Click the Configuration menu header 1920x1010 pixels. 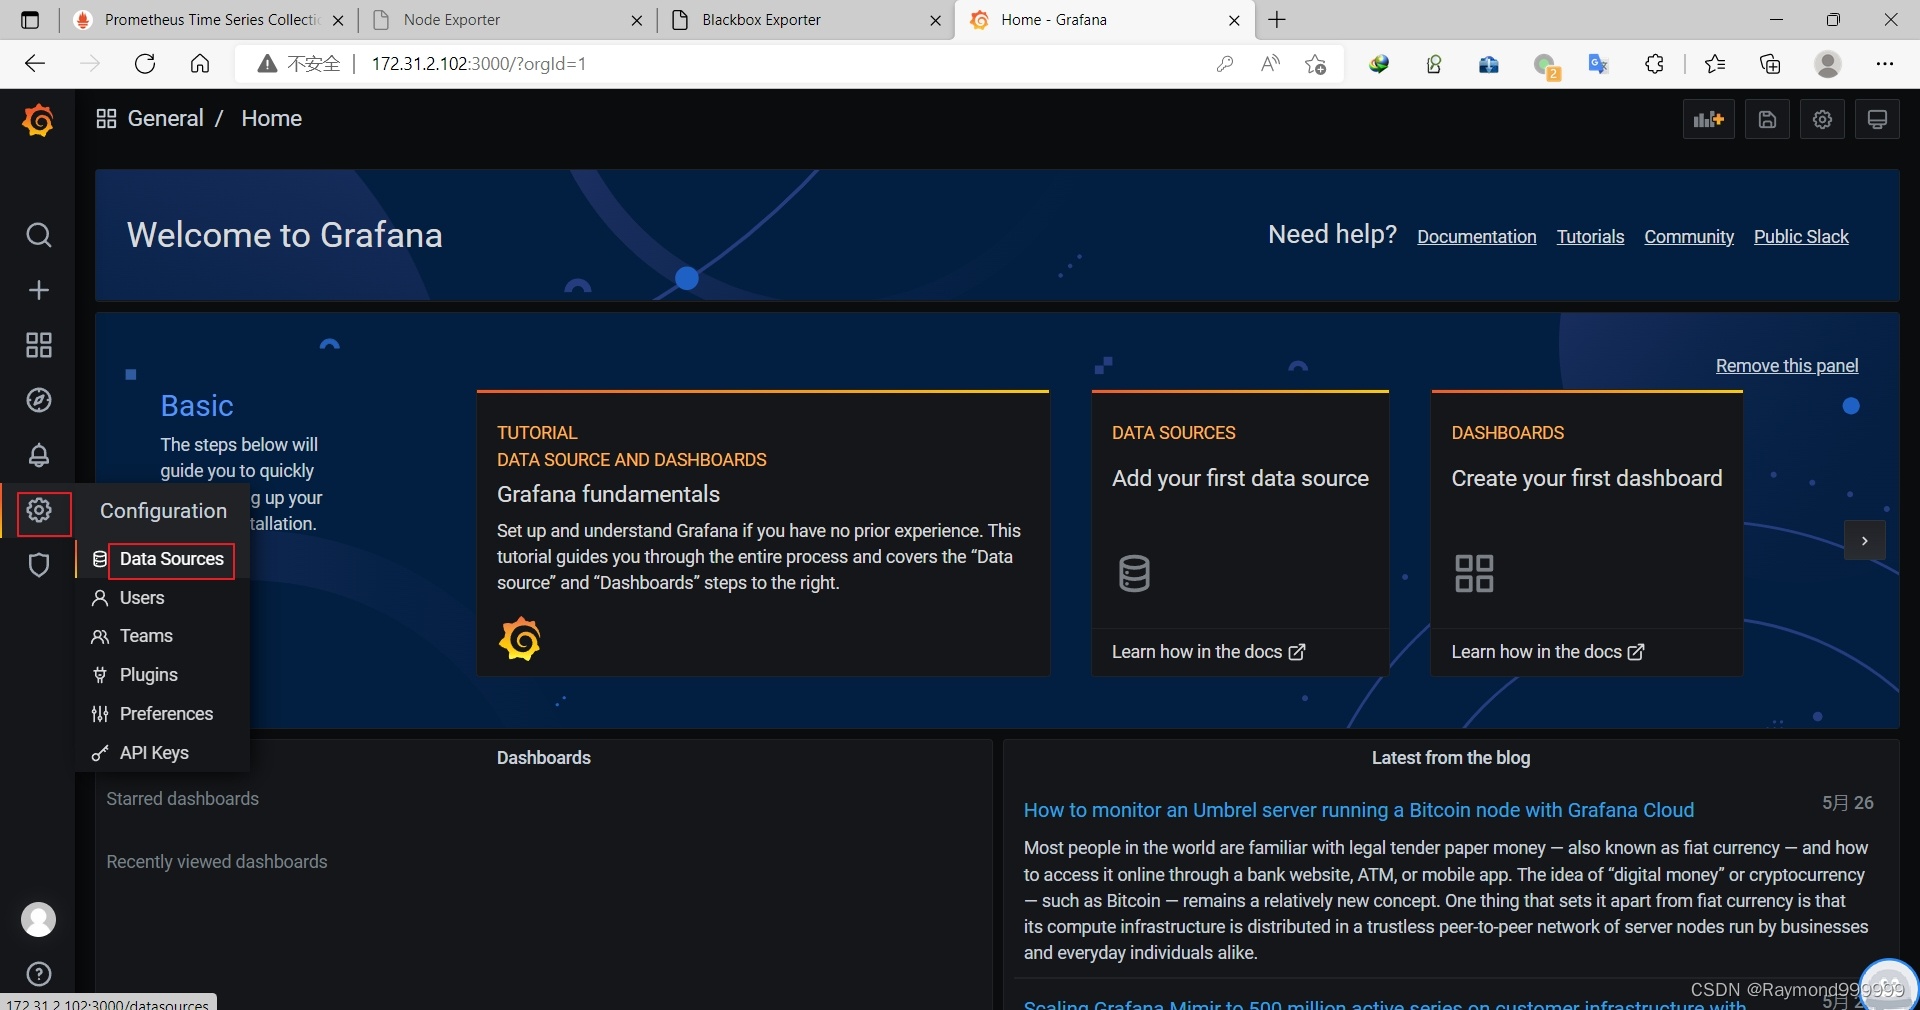point(163,511)
